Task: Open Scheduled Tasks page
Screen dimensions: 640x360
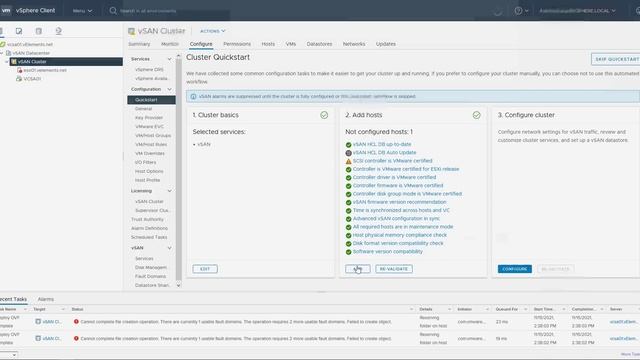Action: coord(149,238)
